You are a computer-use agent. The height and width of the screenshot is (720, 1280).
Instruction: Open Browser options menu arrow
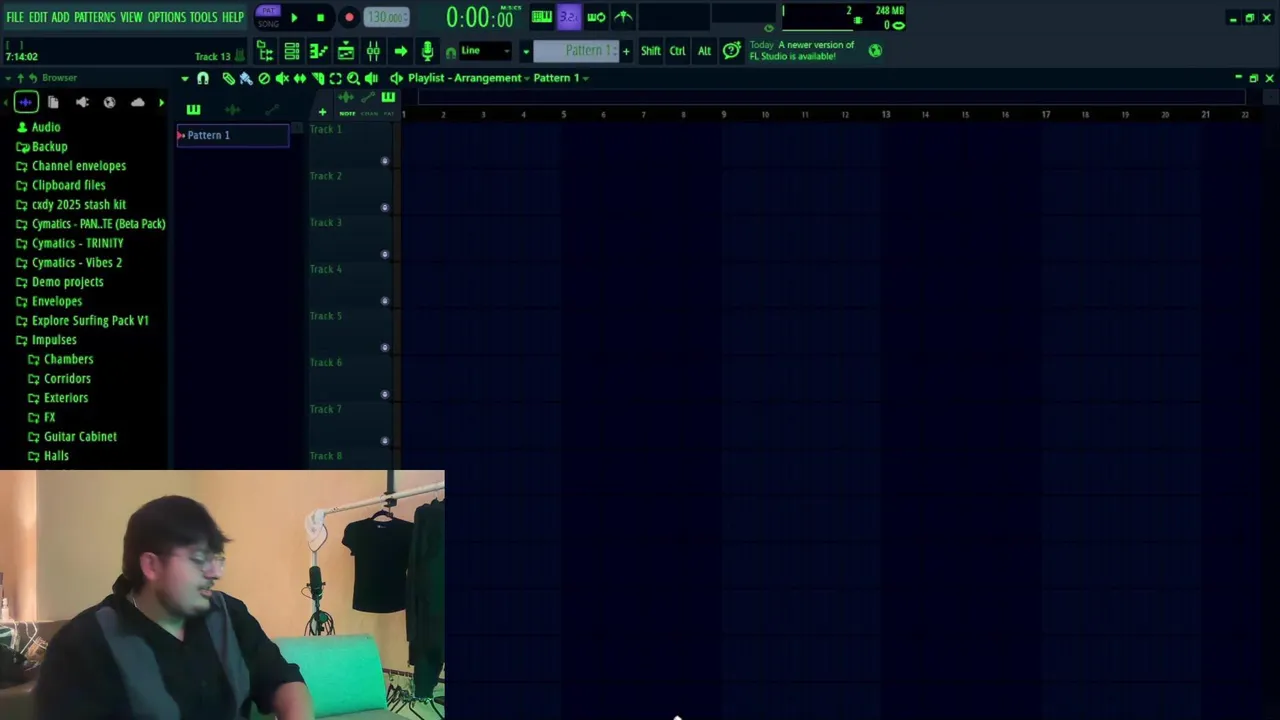pos(8,78)
